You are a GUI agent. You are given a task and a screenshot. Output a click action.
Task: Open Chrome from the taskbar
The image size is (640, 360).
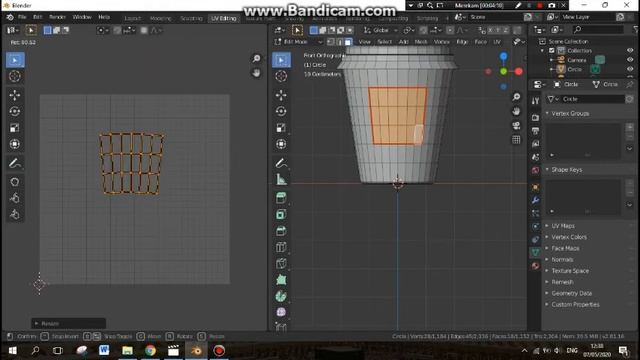click(150, 351)
